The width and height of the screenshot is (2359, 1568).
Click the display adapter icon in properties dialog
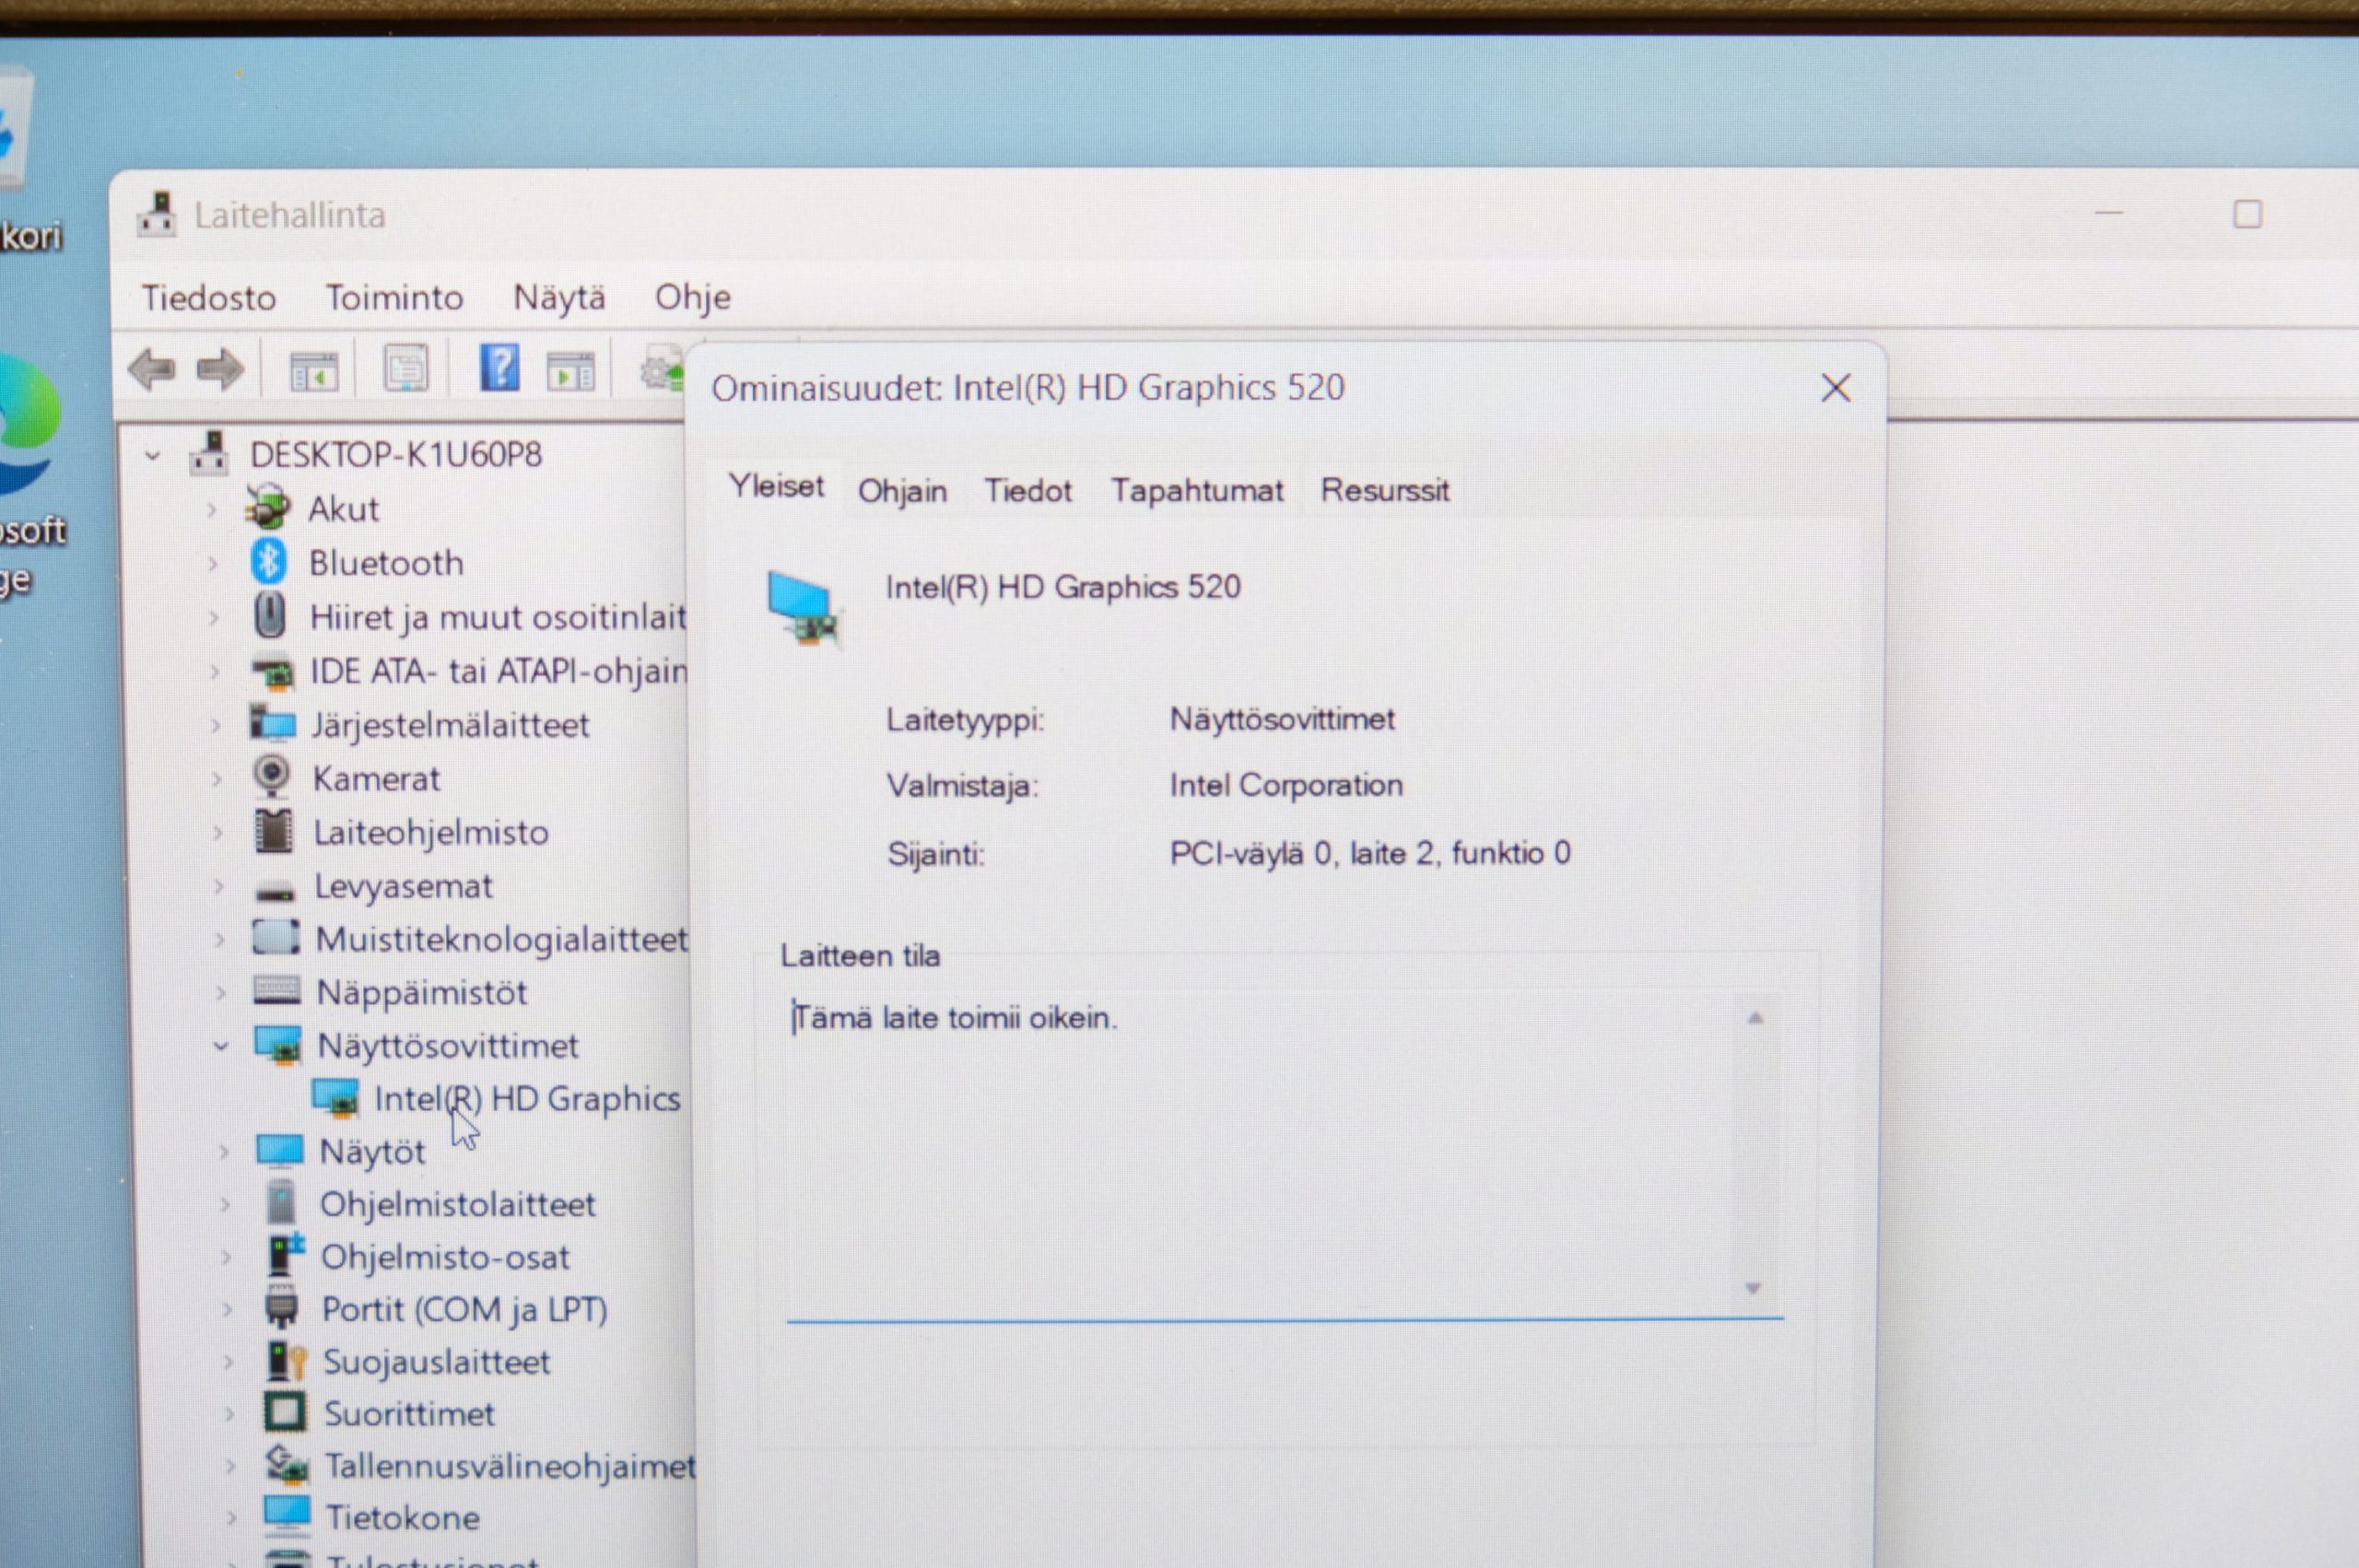tap(804, 607)
